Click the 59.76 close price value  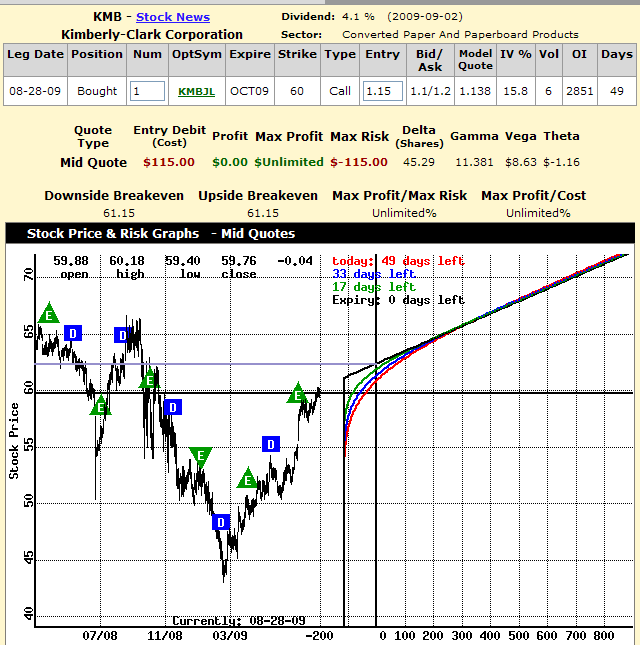(x=239, y=261)
